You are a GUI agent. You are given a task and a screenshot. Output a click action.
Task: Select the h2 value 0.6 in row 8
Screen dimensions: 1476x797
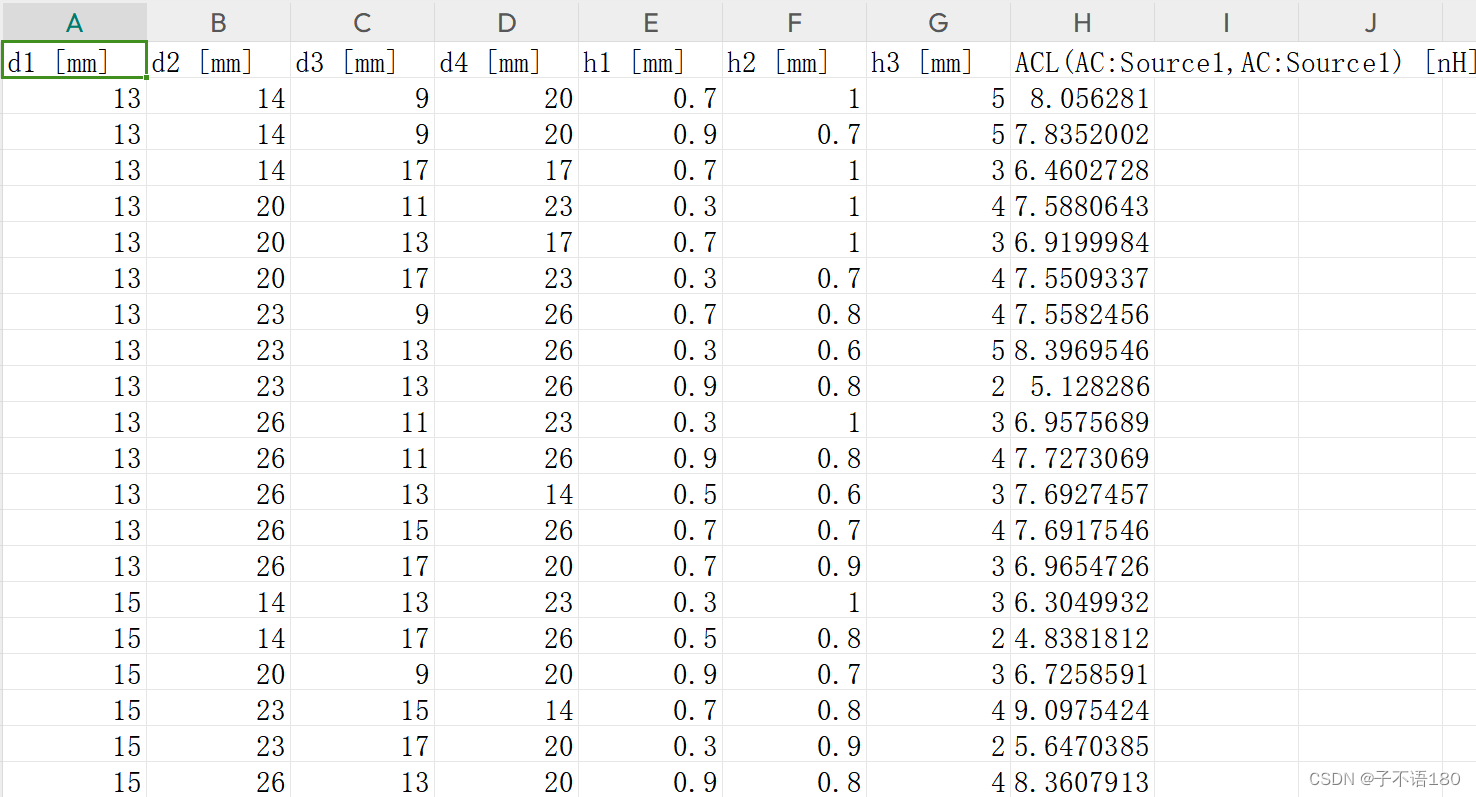(x=793, y=350)
